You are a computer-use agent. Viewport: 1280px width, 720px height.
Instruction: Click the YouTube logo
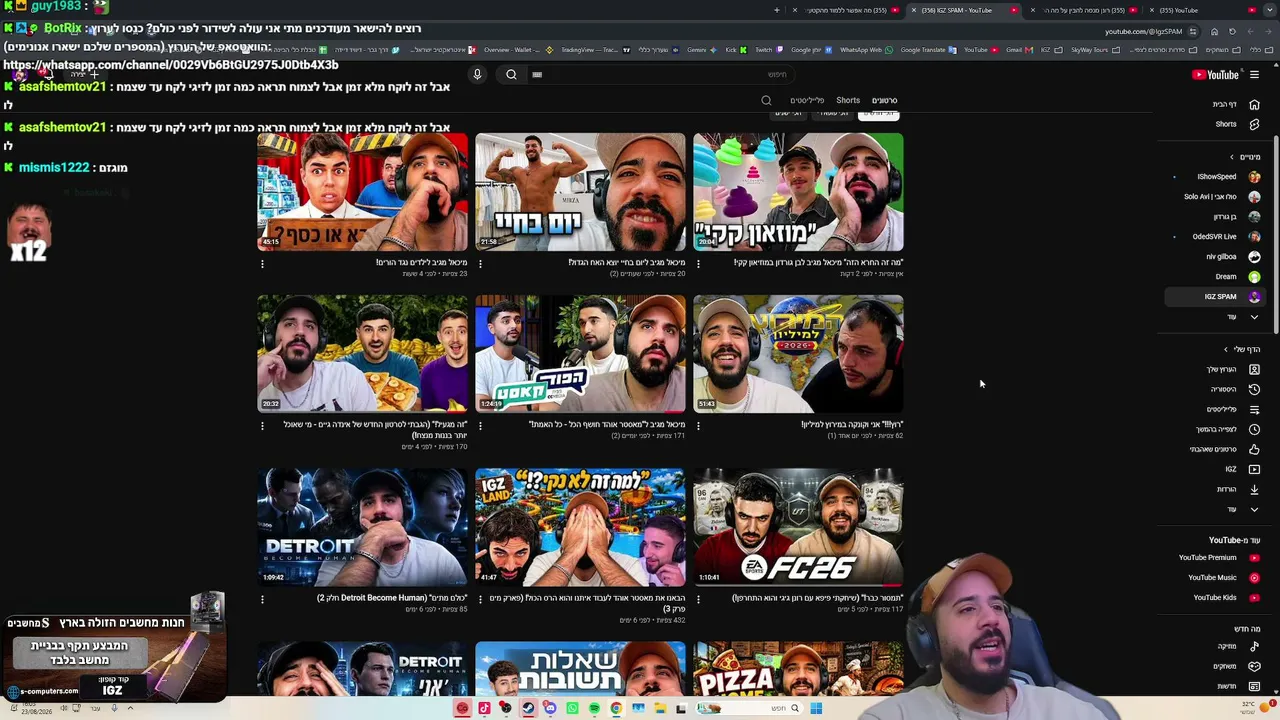(1215, 75)
